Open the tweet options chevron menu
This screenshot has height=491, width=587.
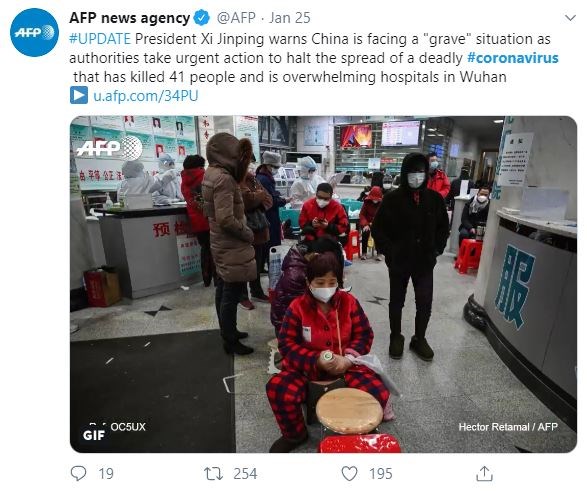tap(570, 18)
